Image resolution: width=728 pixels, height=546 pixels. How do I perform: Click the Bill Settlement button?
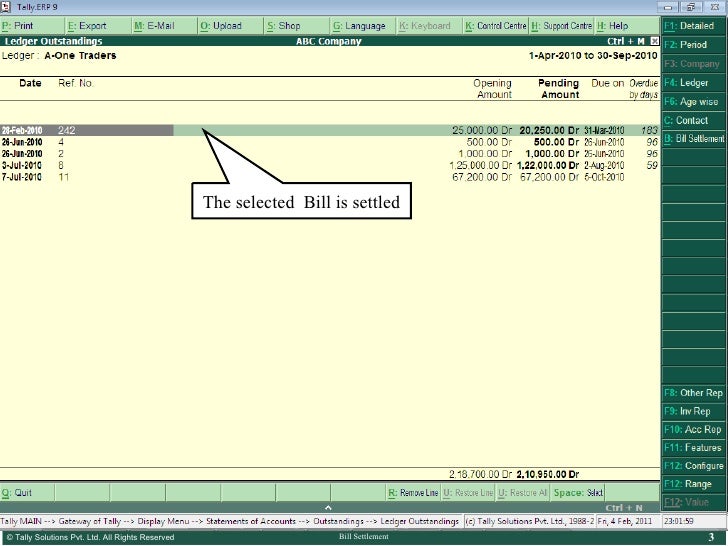point(694,139)
